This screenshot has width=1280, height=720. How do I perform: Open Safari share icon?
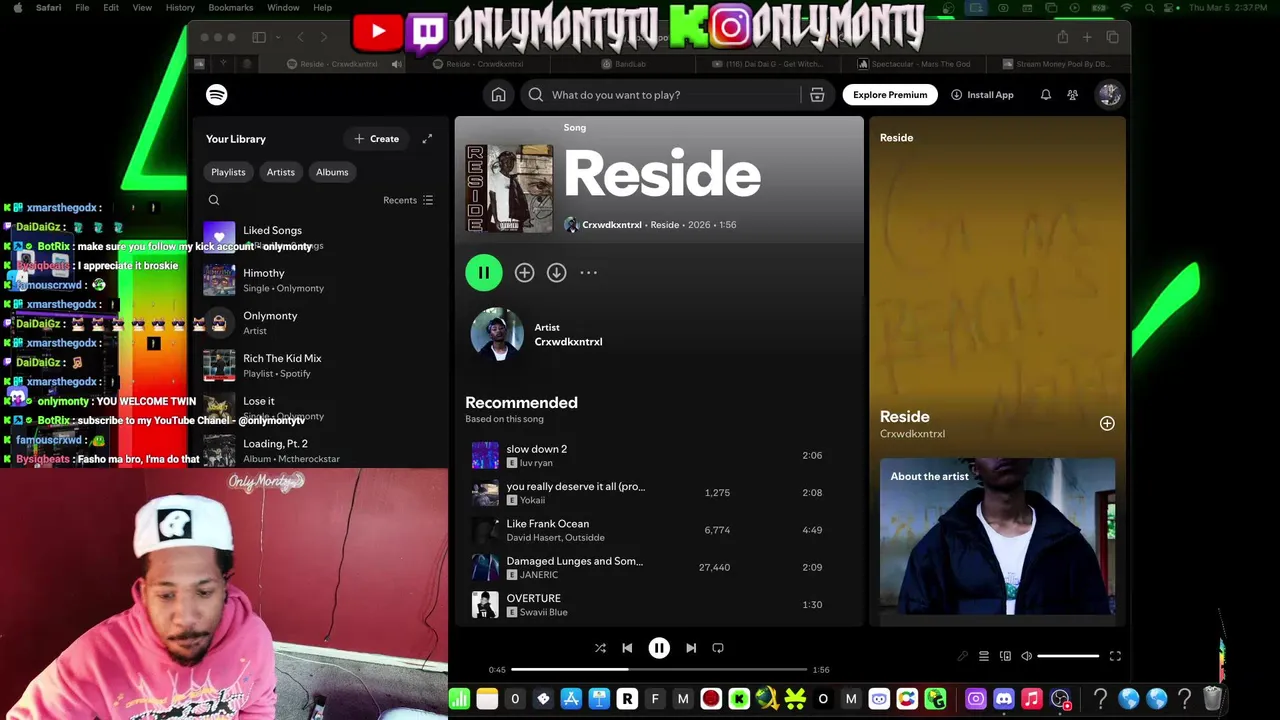[x=1063, y=37]
